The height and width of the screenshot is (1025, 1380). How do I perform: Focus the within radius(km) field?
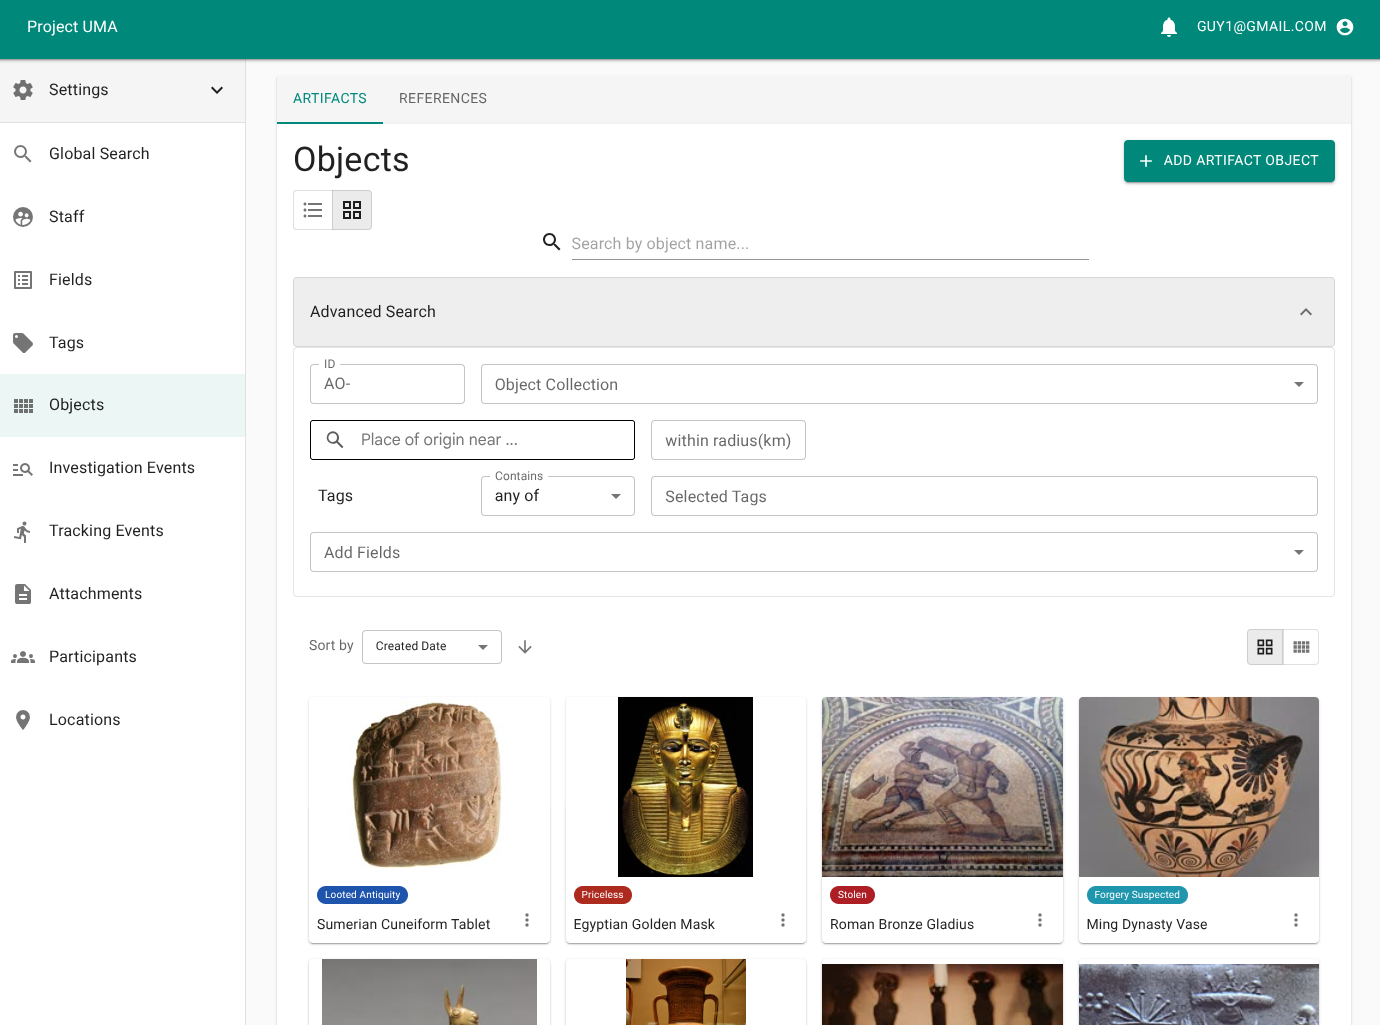pyautogui.click(x=728, y=440)
